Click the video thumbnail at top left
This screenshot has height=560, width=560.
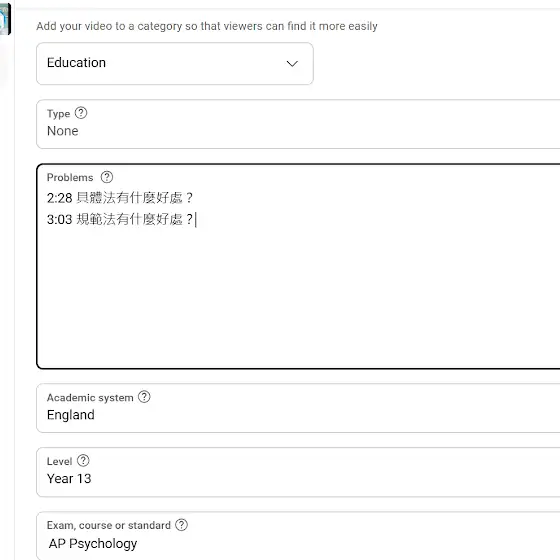tap(5, 19)
